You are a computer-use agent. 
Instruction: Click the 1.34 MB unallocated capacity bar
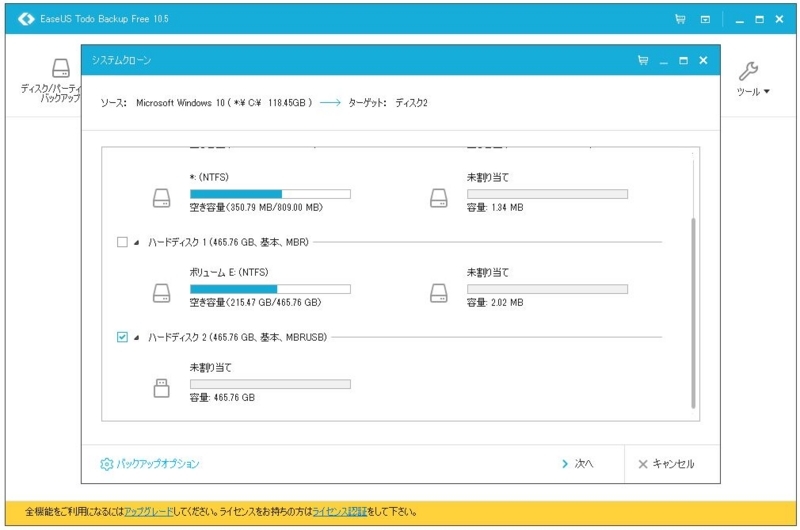[547, 194]
